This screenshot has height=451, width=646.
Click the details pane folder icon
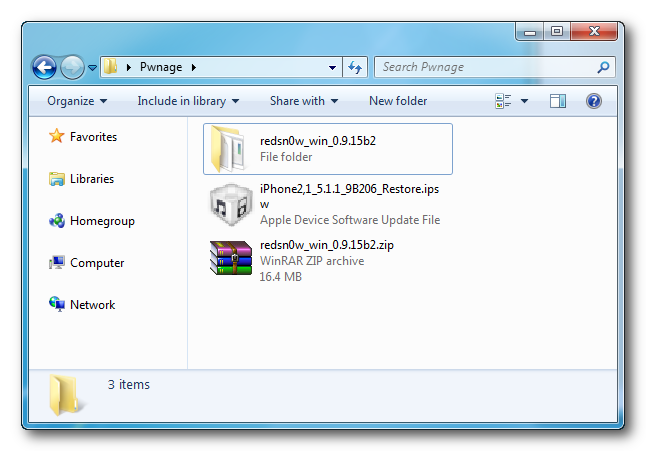66,395
